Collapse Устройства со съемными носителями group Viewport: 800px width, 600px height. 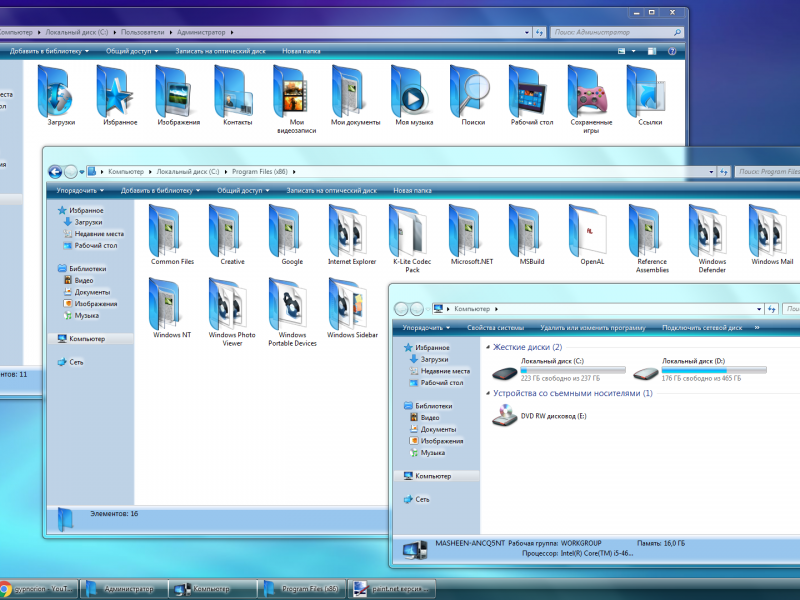pyautogui.click(x=488, y=394)
